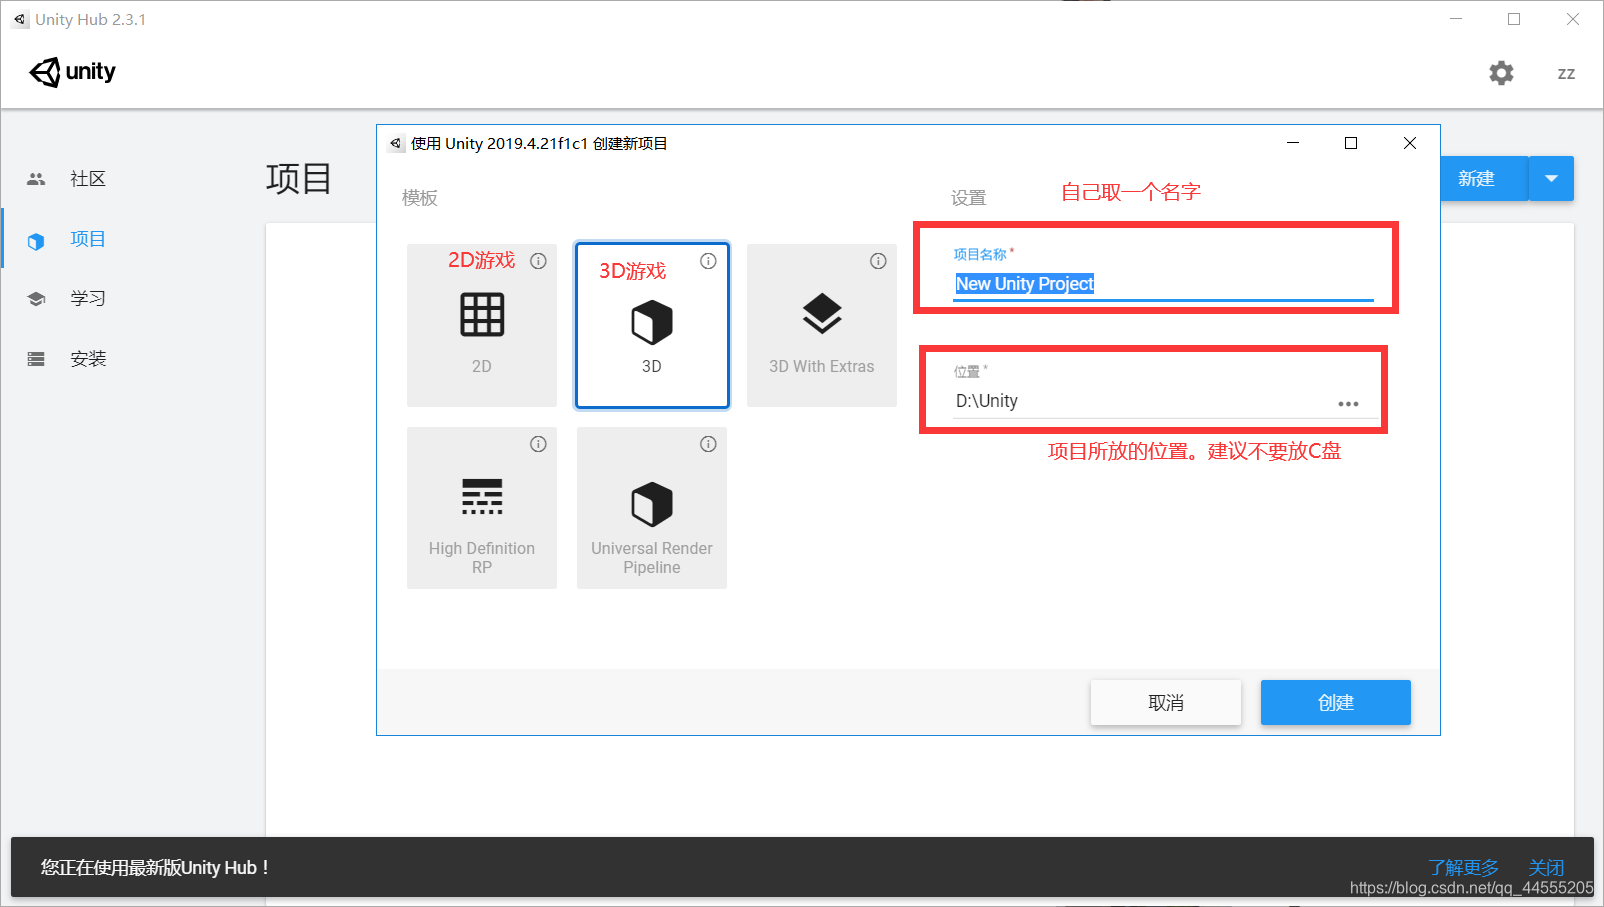Select the 2D template card

(482, 325)
